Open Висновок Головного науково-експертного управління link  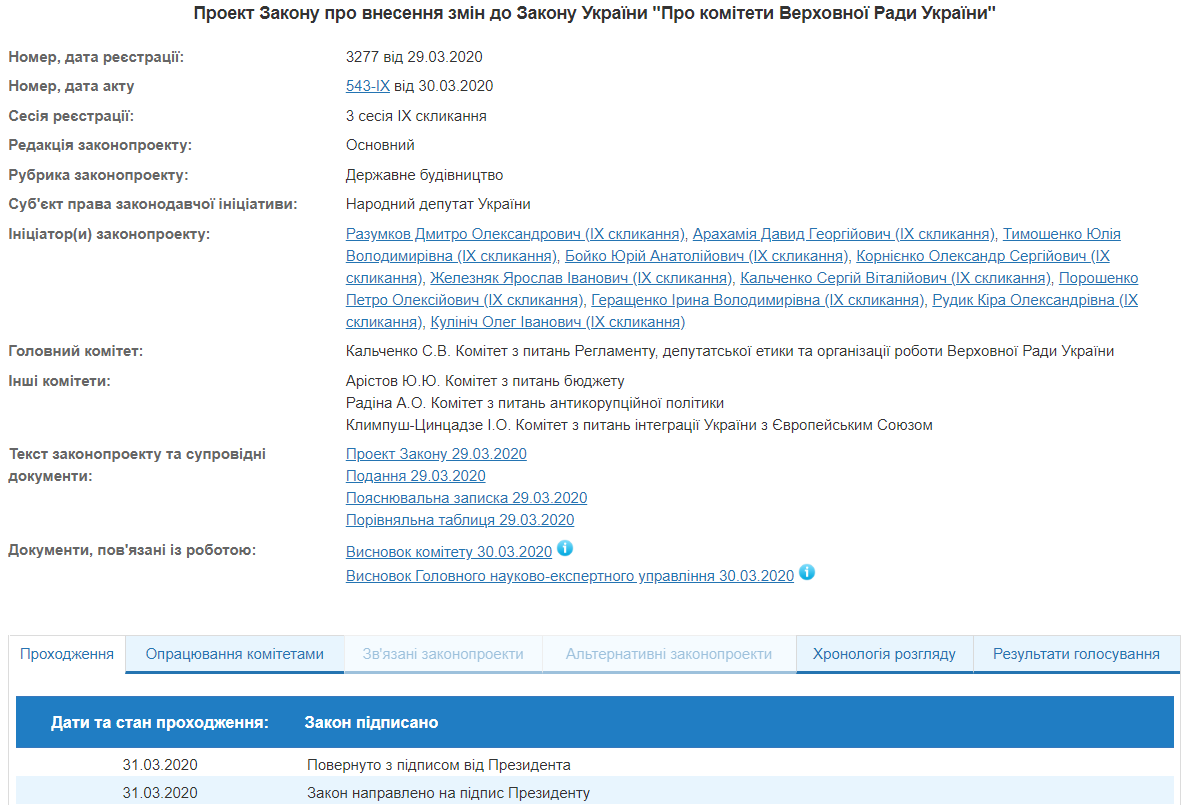click(x=569, y=576)
